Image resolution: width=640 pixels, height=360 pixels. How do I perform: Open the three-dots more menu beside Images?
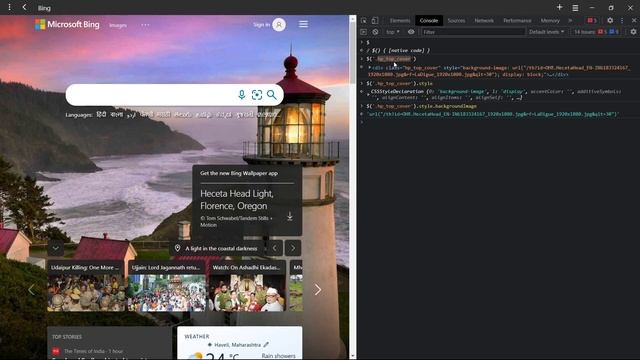[145, 25]
